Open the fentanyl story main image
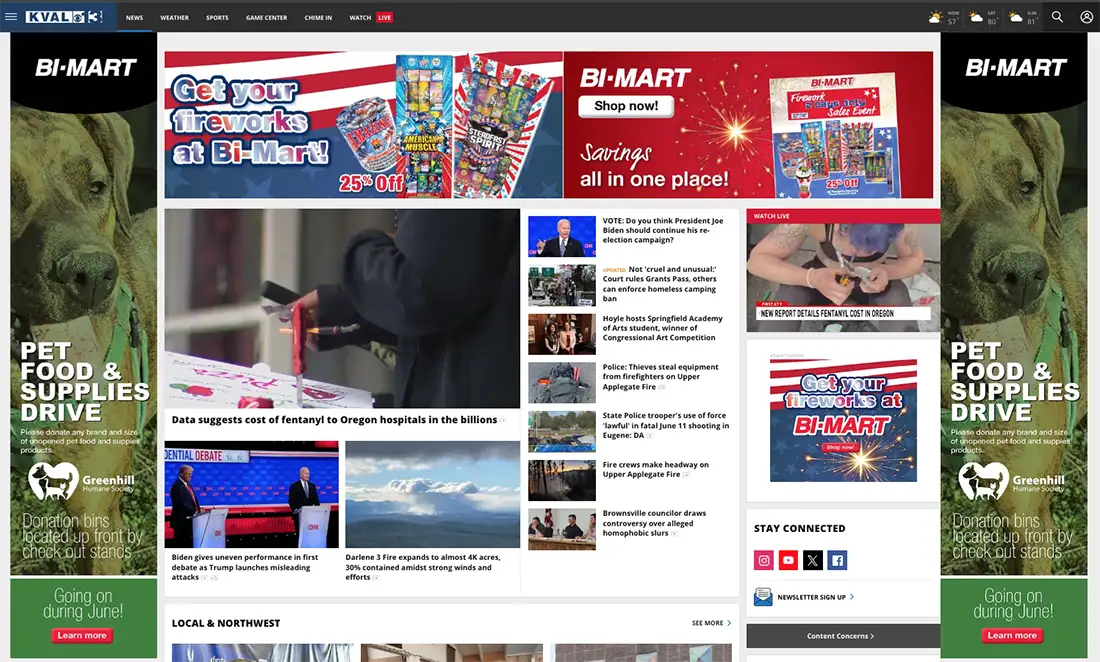The width and height of the screenshot is (1100, 662). (342, 308)
